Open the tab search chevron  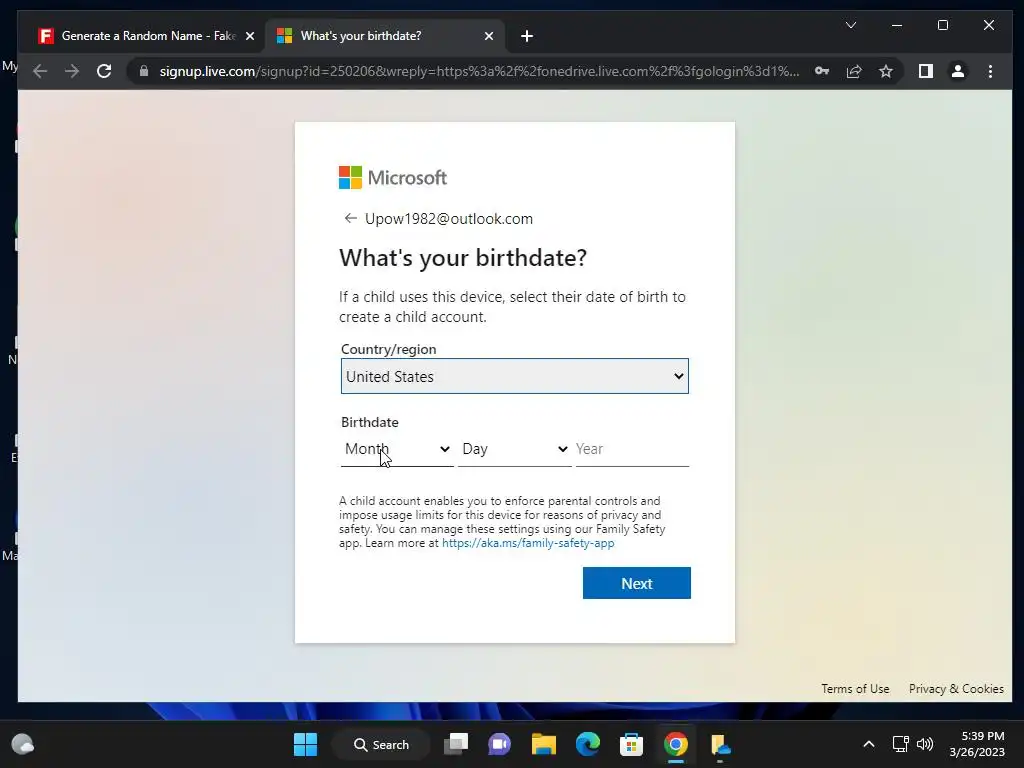[850, 25]
